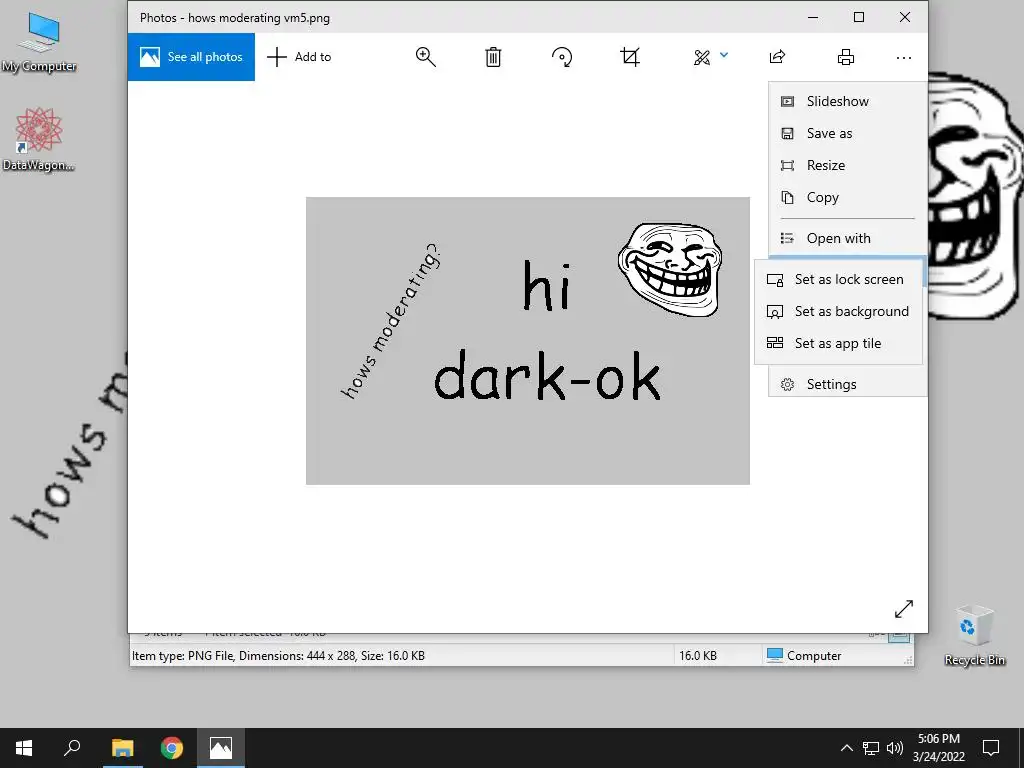1024x768 pixels.
Task: Open Settings from the menu
Action: (x=848, y=384)
